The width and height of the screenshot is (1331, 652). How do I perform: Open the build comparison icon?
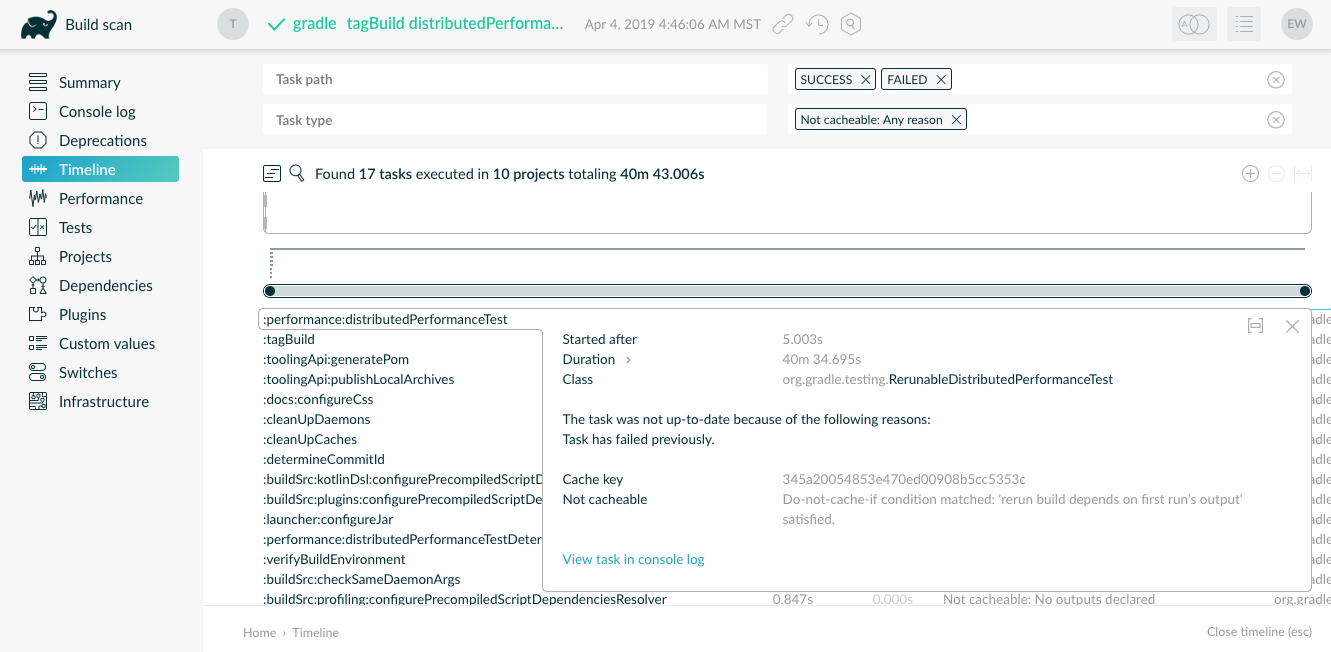1194,24
